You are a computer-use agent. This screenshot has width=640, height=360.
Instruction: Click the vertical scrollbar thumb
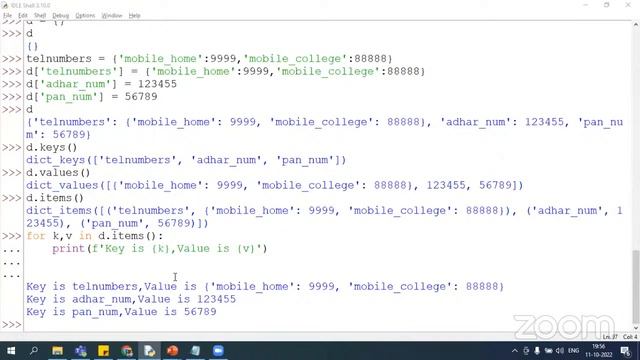point(636,286)
